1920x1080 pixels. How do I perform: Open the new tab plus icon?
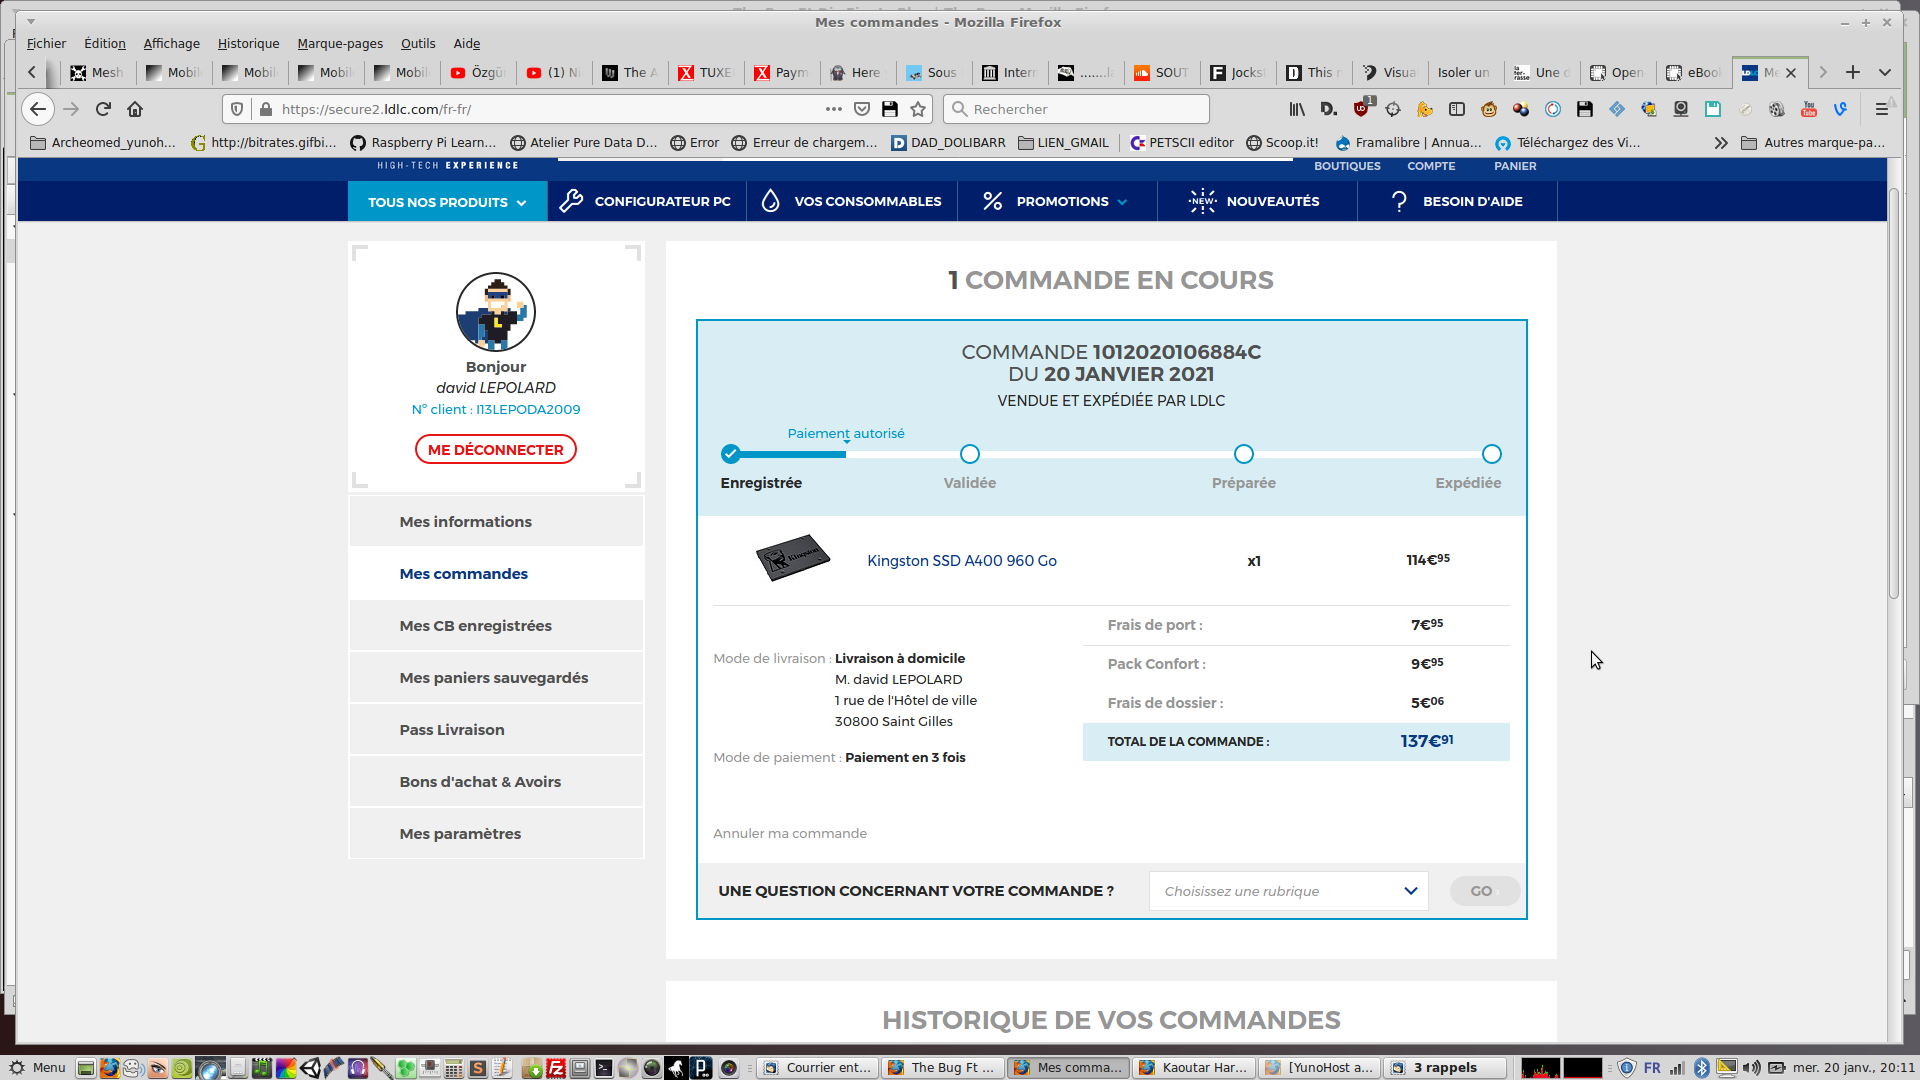click(1853, 72)
